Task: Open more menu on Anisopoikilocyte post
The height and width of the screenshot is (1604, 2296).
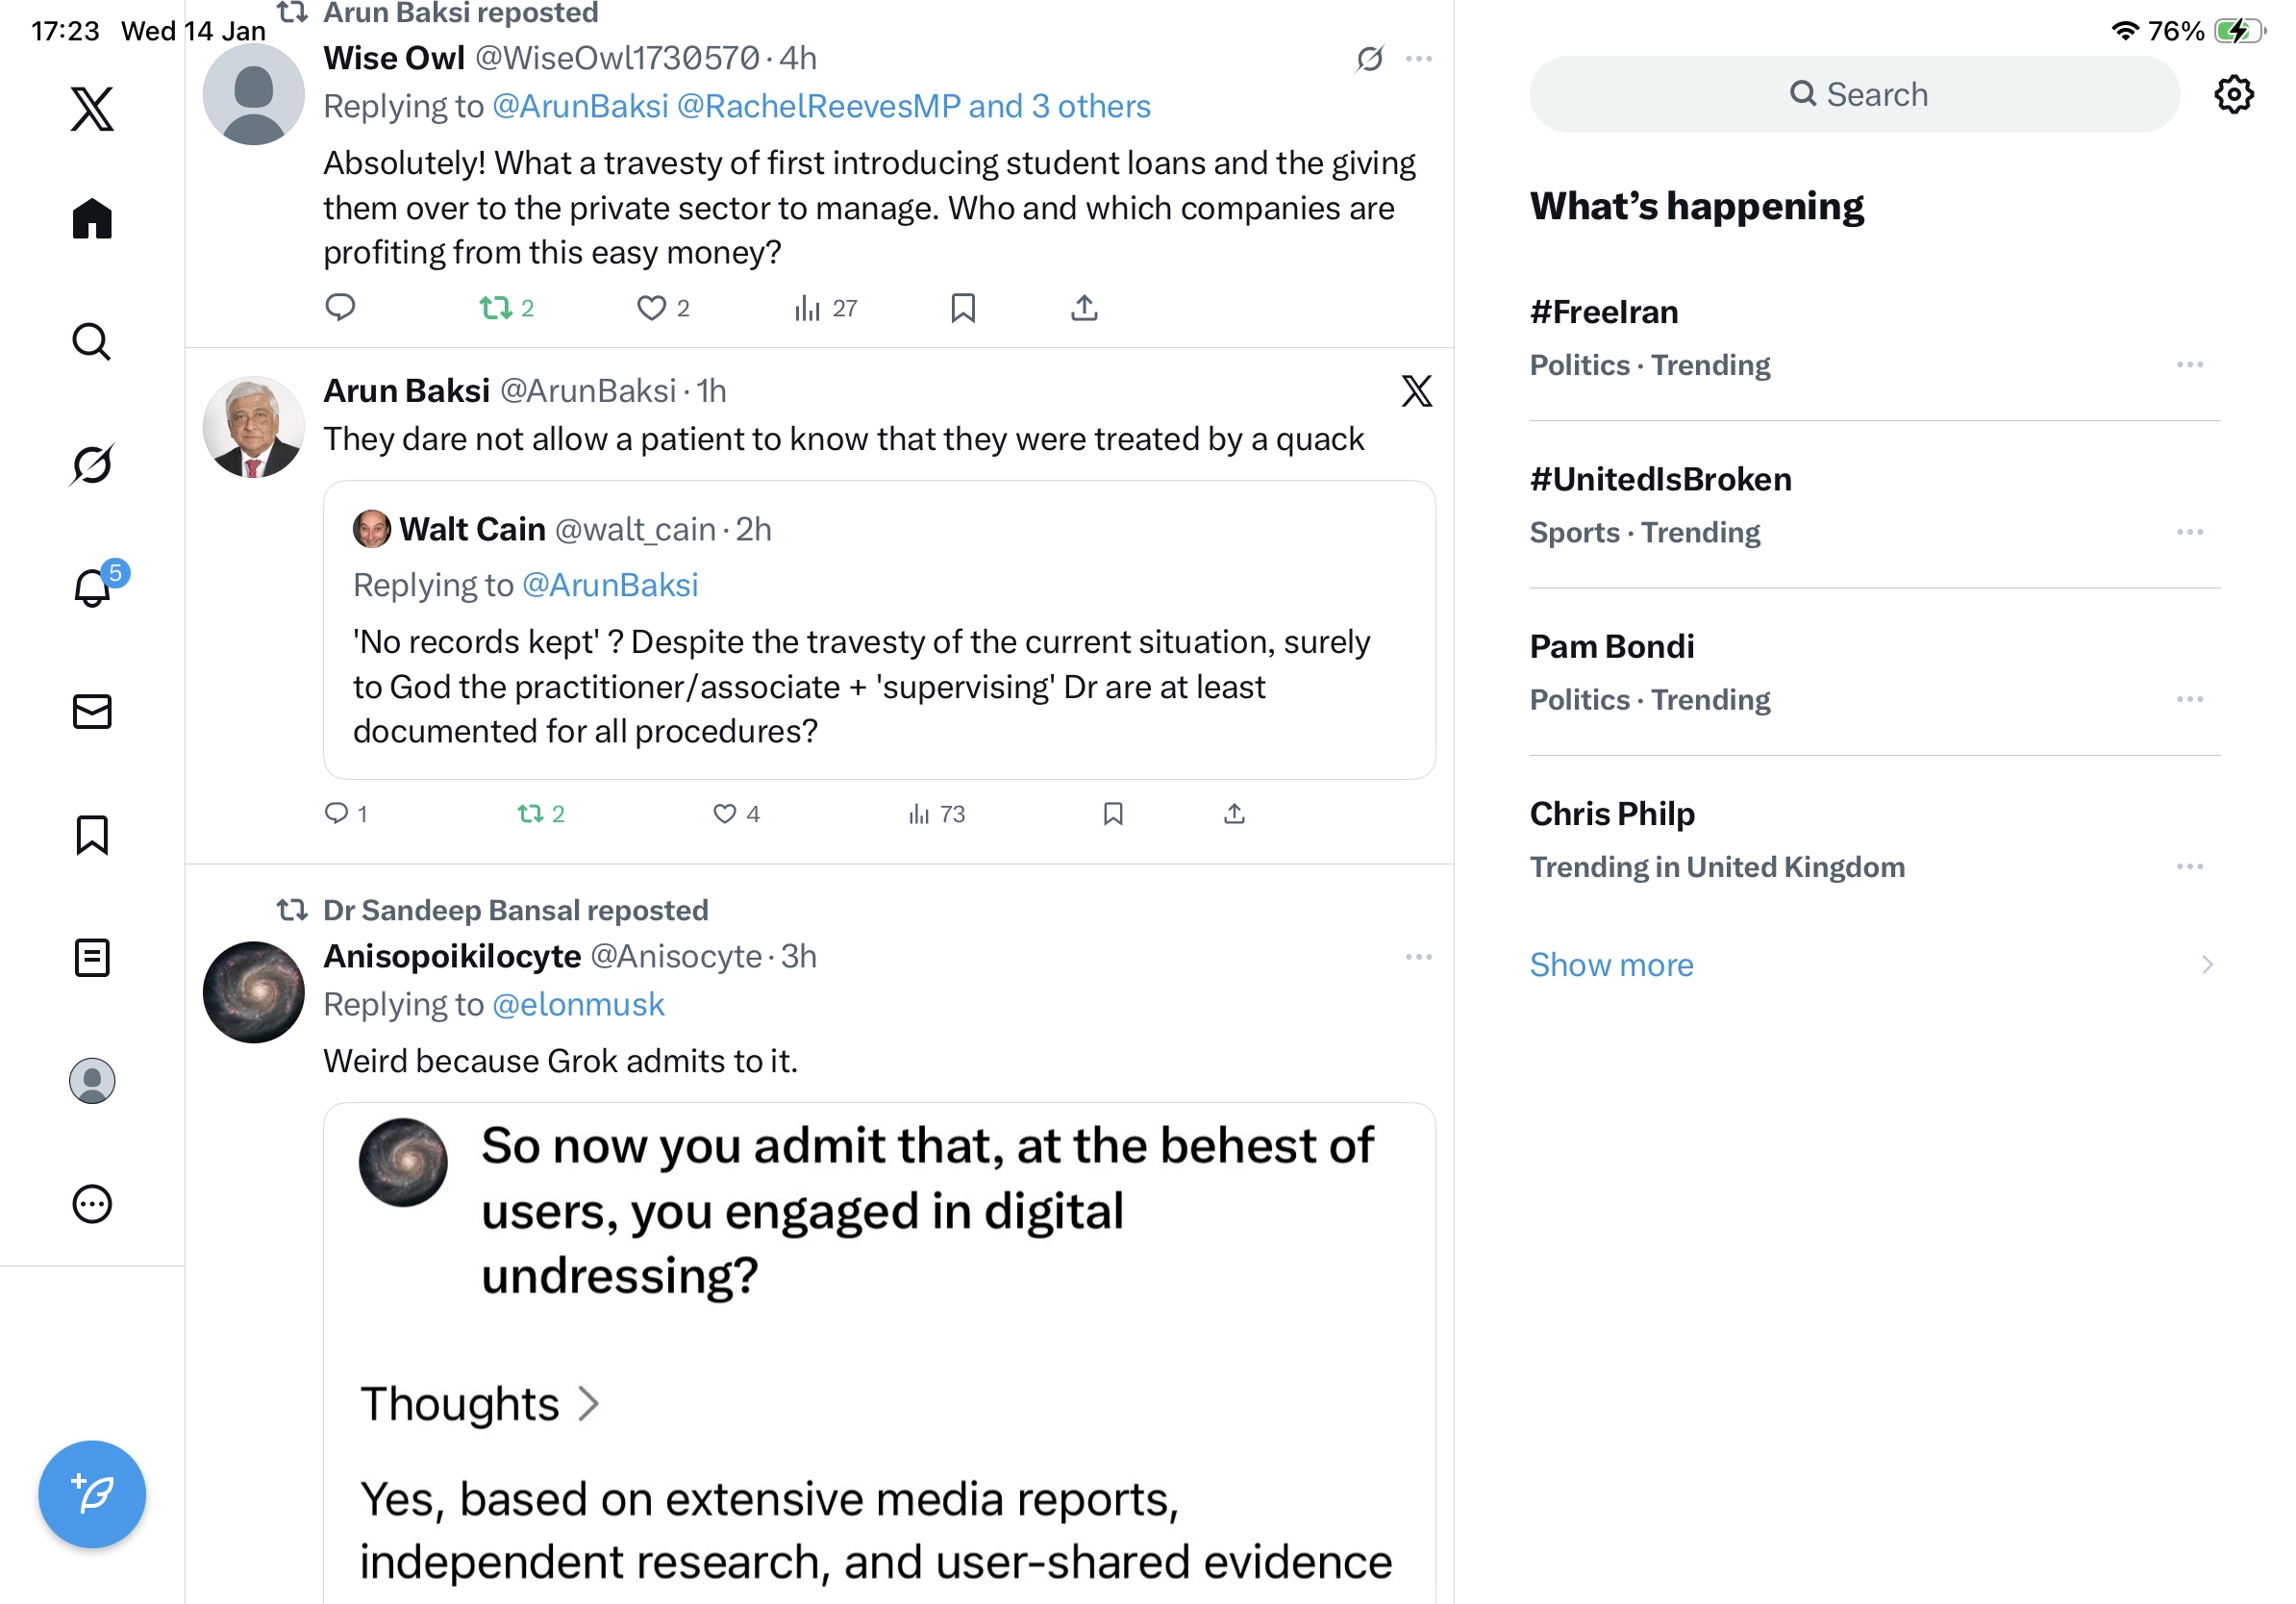Action: click(x=1418, y=957)
